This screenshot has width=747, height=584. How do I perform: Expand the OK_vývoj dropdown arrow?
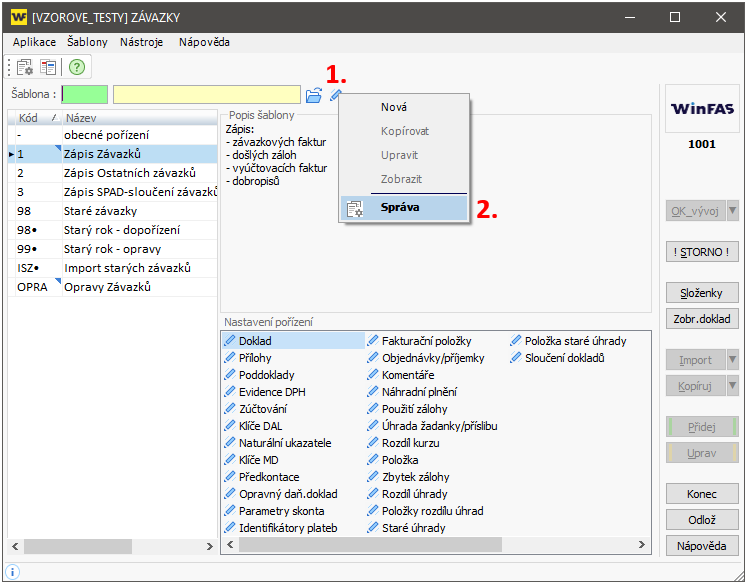click(733, 211)
